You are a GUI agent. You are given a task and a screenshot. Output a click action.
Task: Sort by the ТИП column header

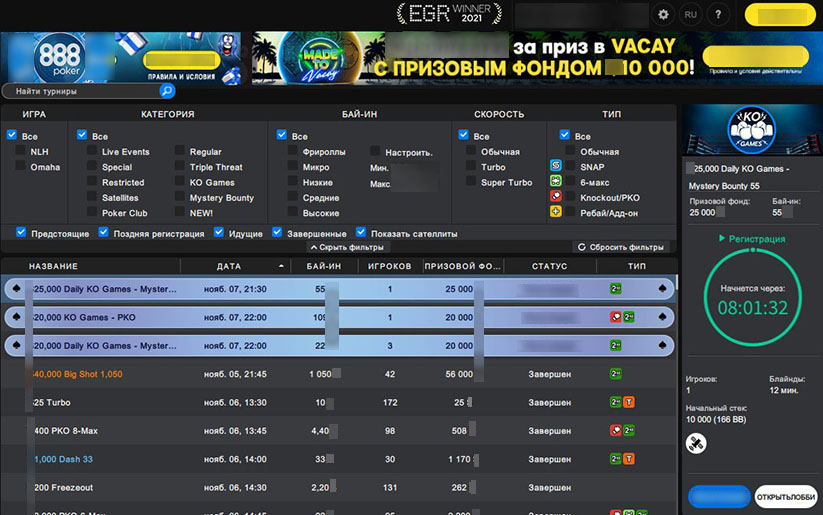click(637, 266)
